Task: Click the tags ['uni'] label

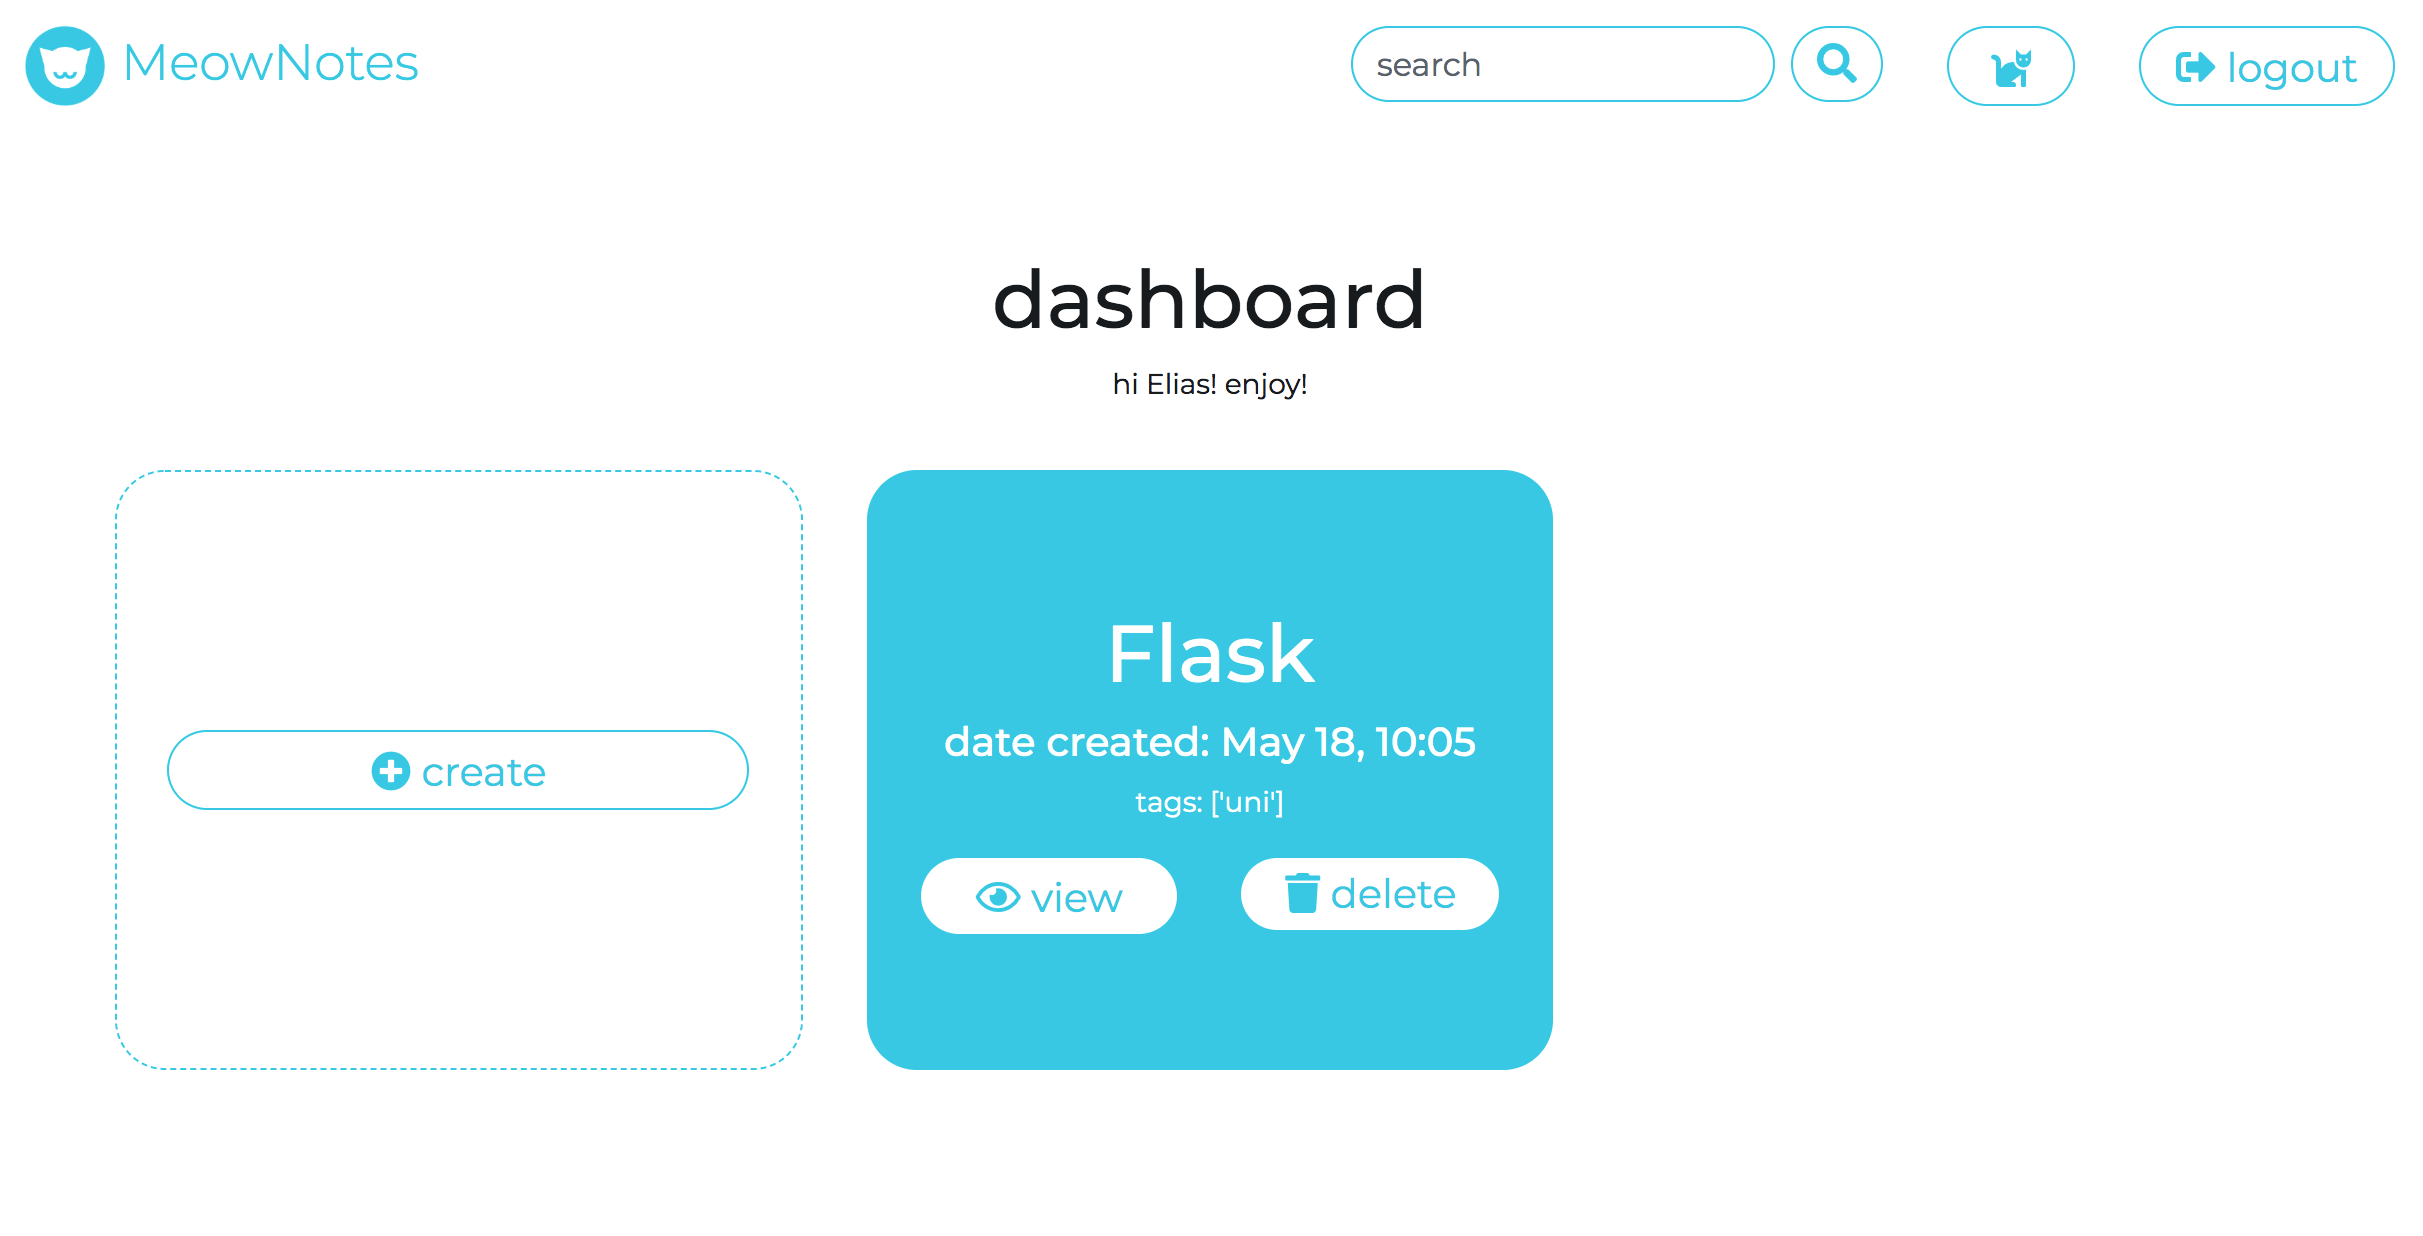Action: click(1209, 802)
